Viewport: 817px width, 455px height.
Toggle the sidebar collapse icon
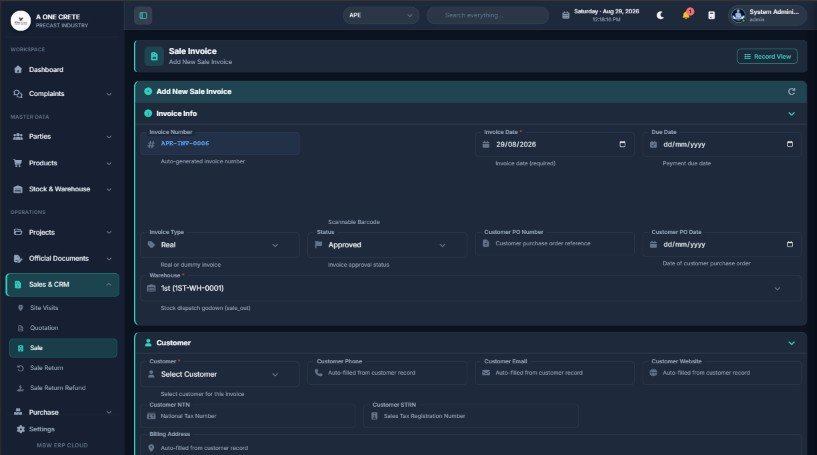click(143, 16)
